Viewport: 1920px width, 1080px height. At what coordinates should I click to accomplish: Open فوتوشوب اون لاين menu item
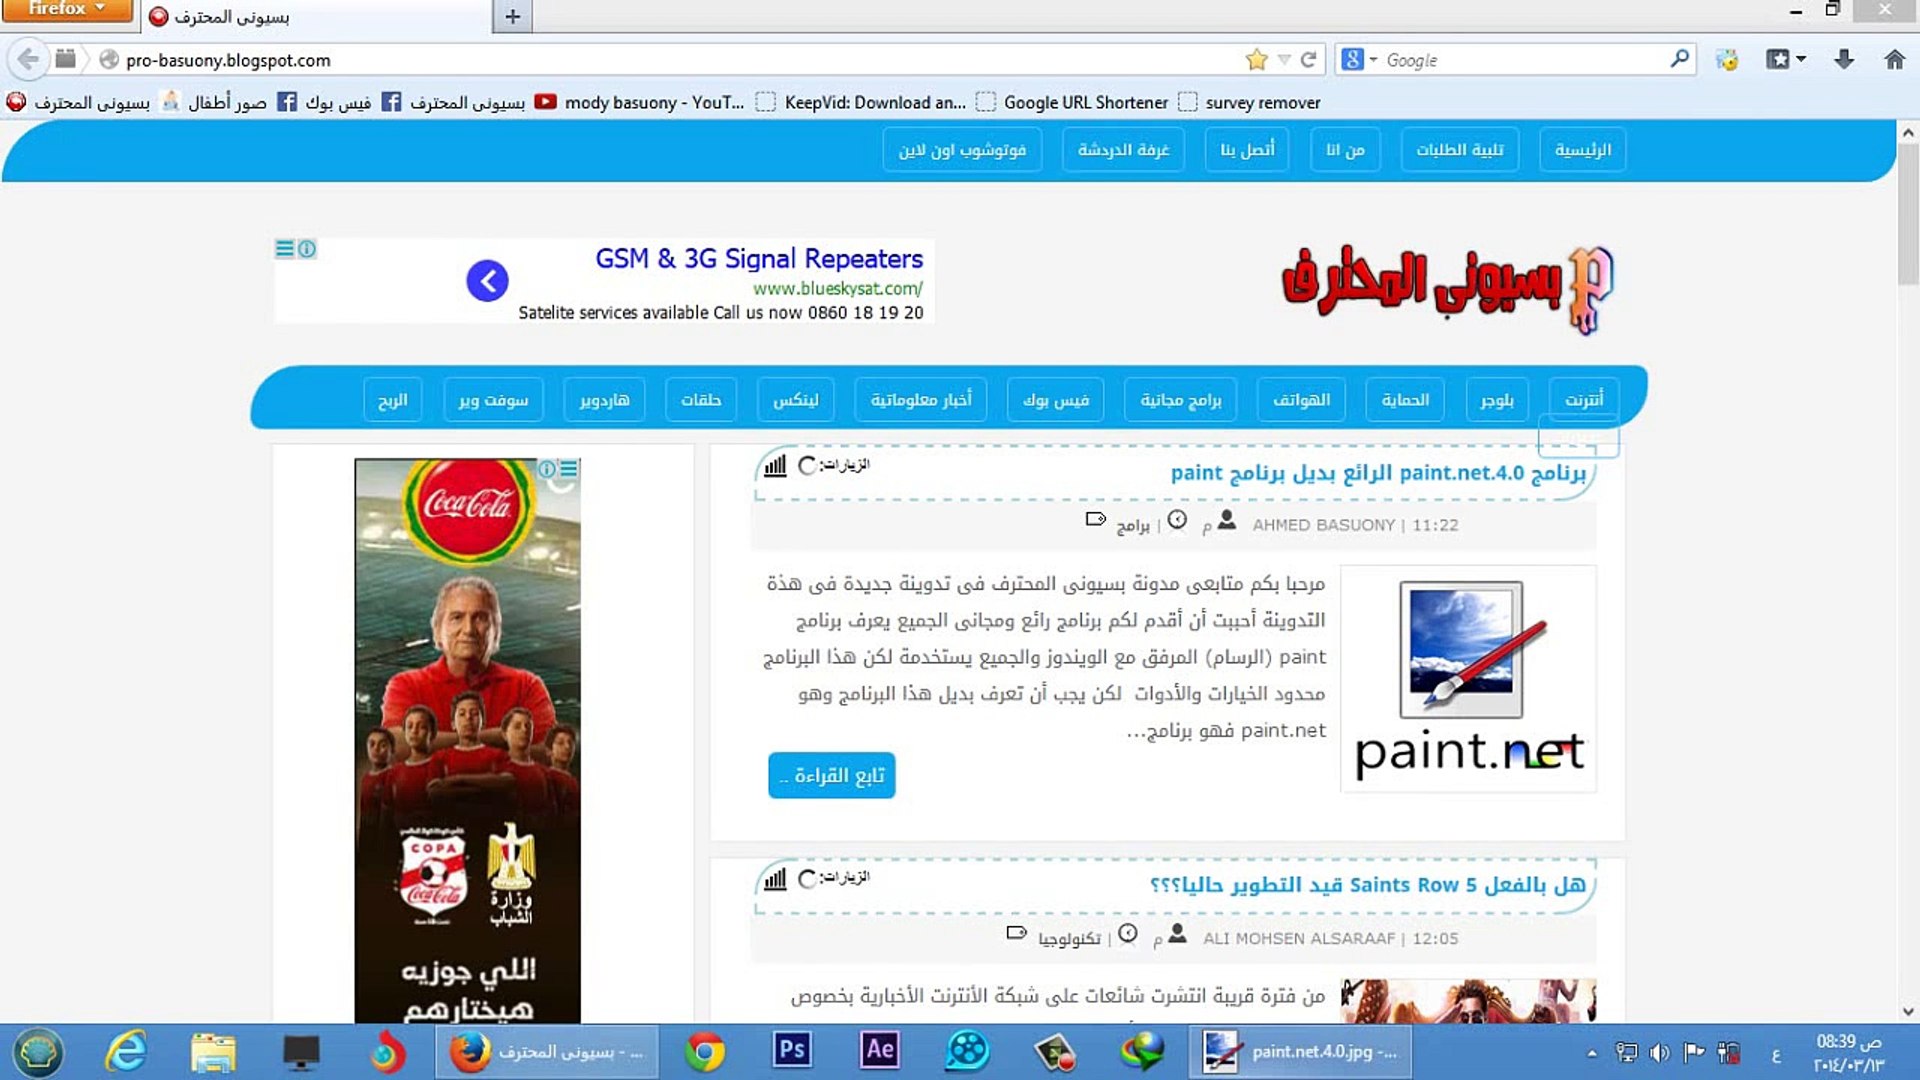tap(961, 150)
